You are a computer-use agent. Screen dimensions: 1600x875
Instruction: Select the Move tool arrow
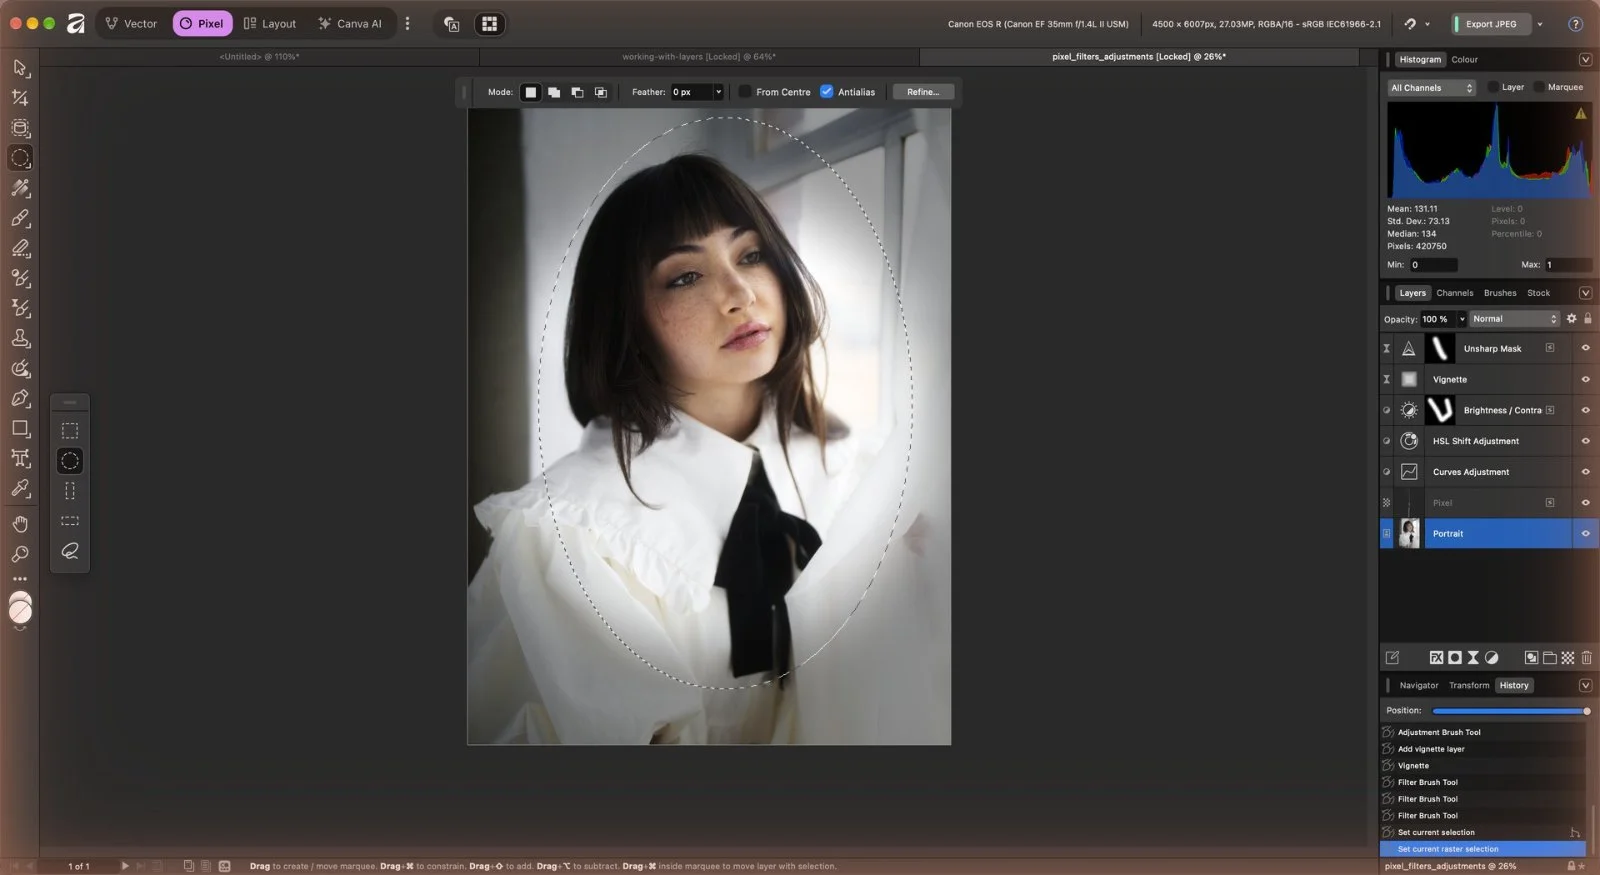pyautogui.click(x=20, y=68)
